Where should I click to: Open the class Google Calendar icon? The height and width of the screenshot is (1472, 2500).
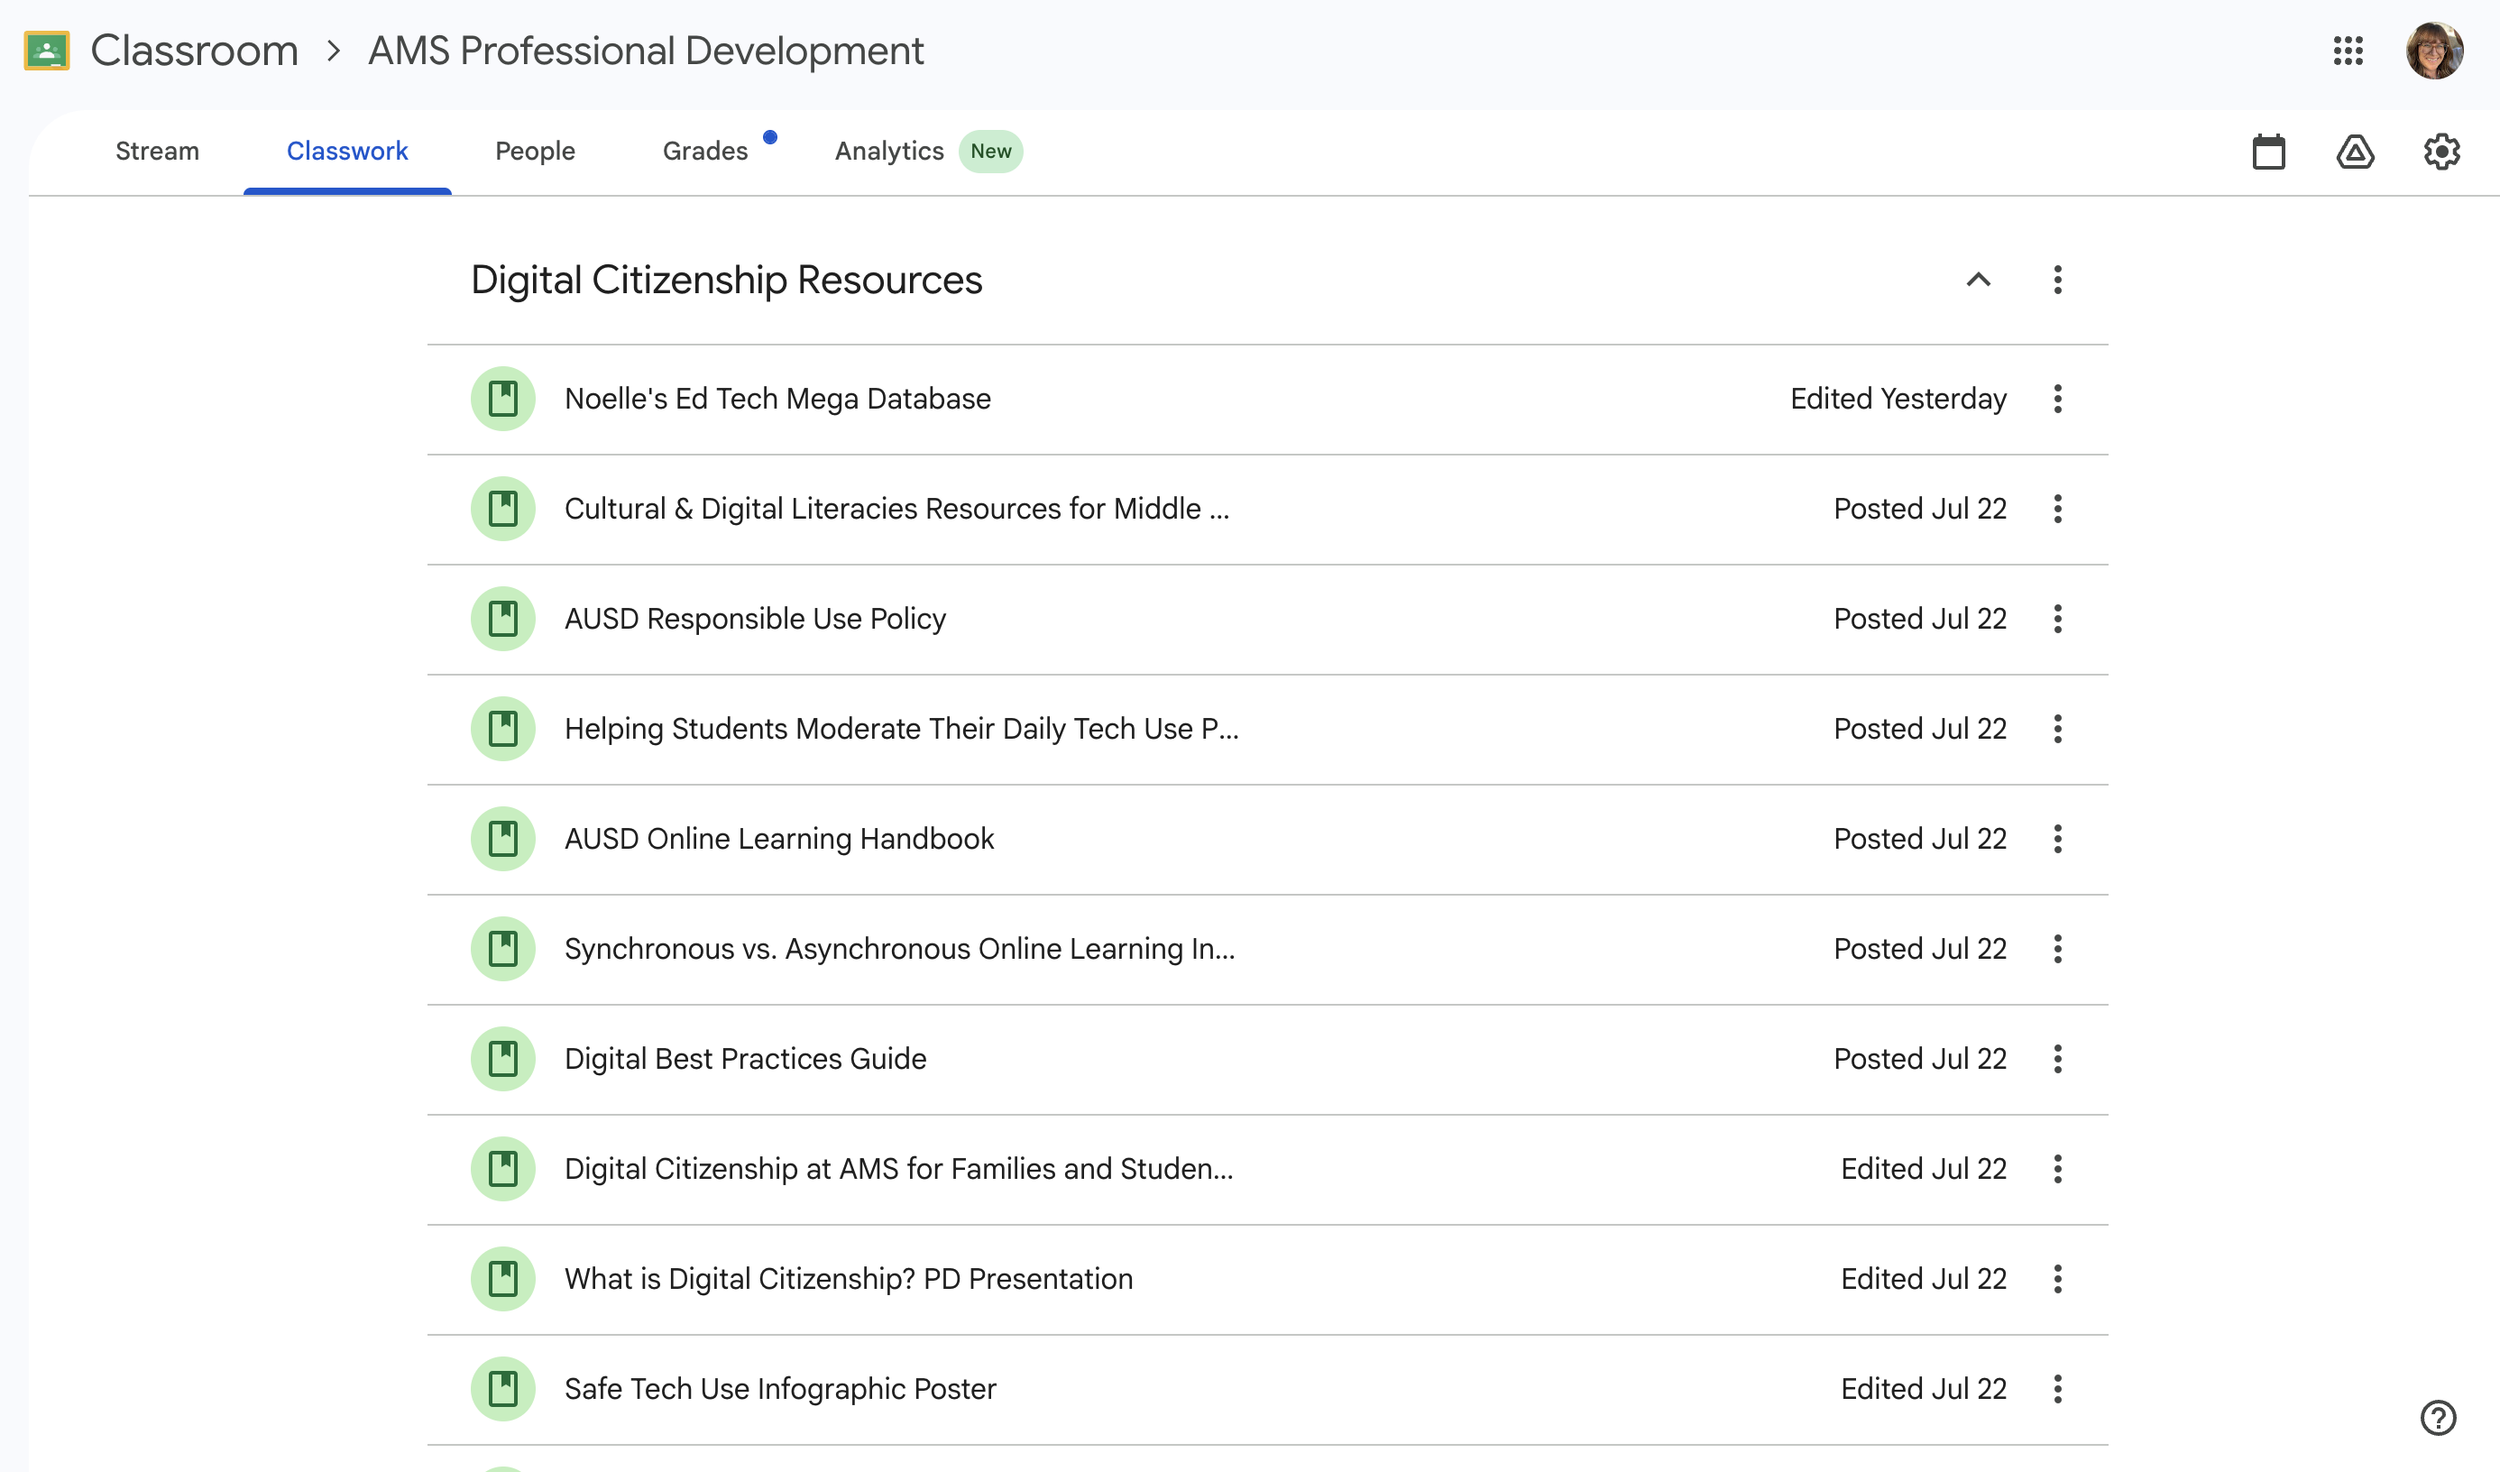click(x=2268, y=152)
